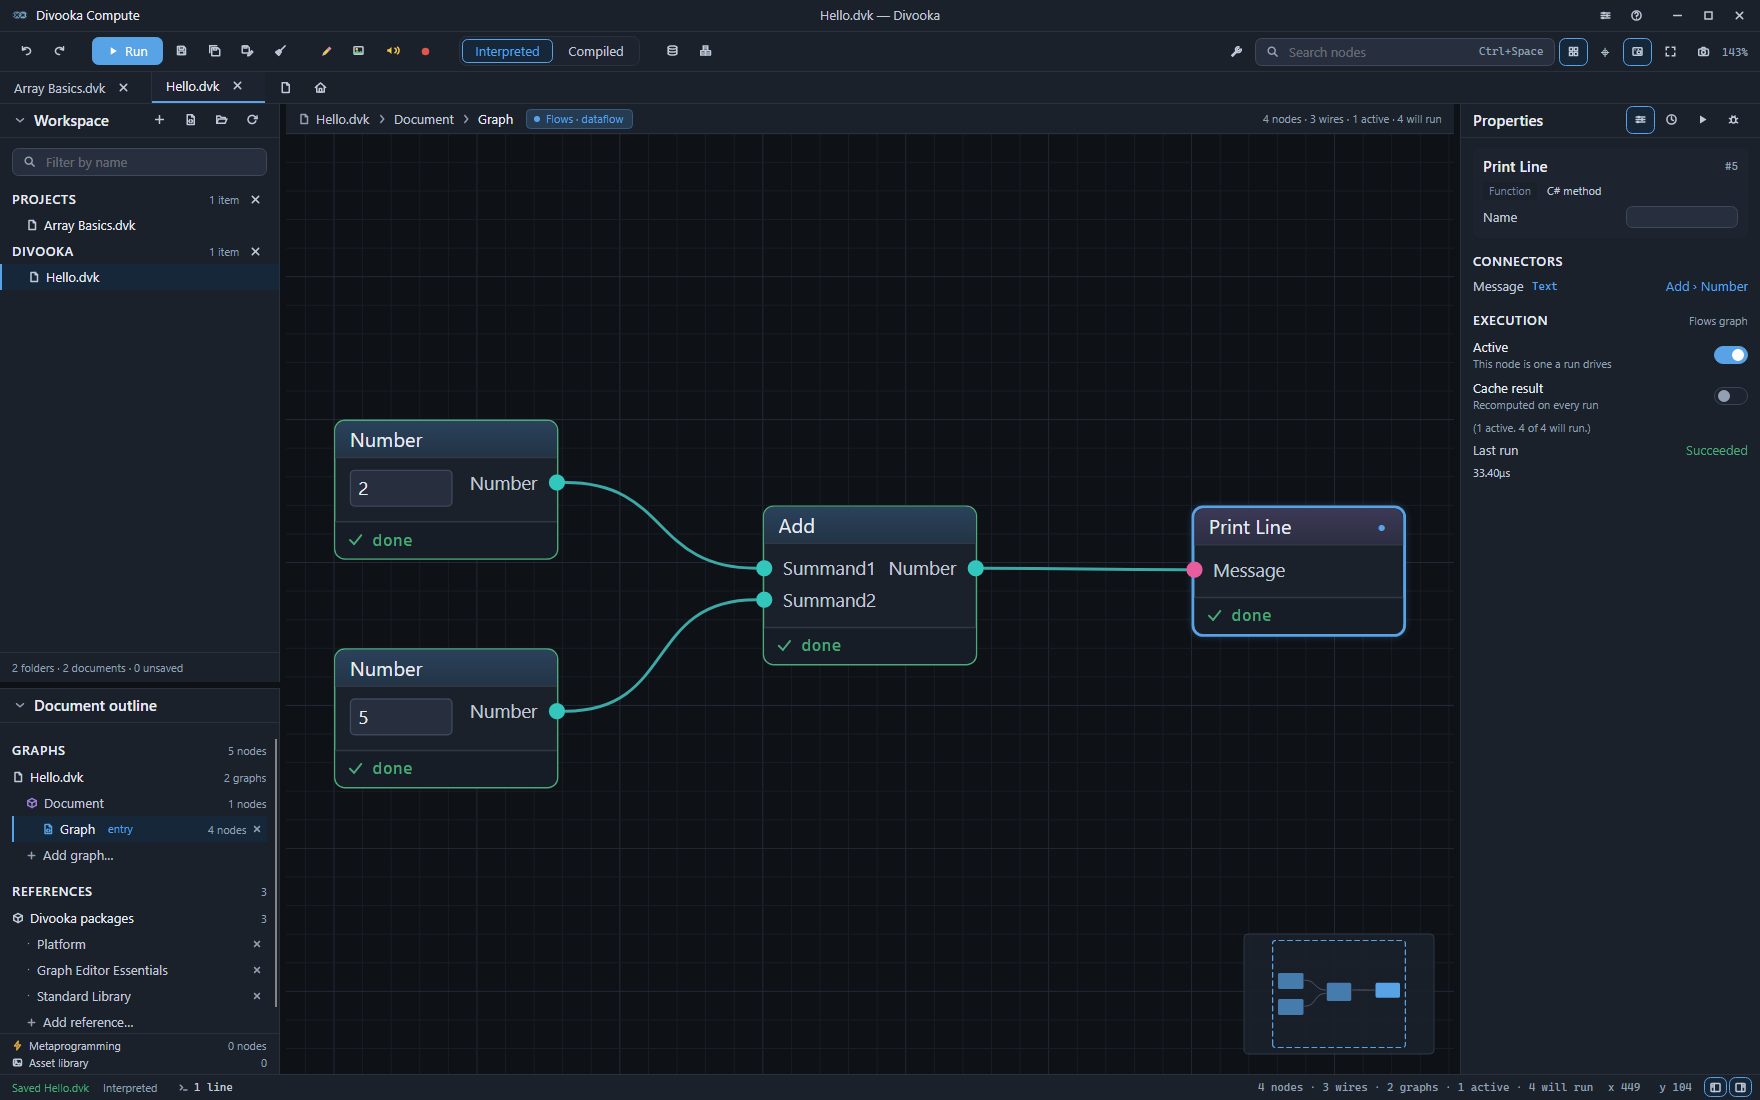Image resolution: width=1760 pixels, height=1100 pixels.
Task: Open the Metaprogramming section
Action: pyautogui.click(x=140, y=1046)
